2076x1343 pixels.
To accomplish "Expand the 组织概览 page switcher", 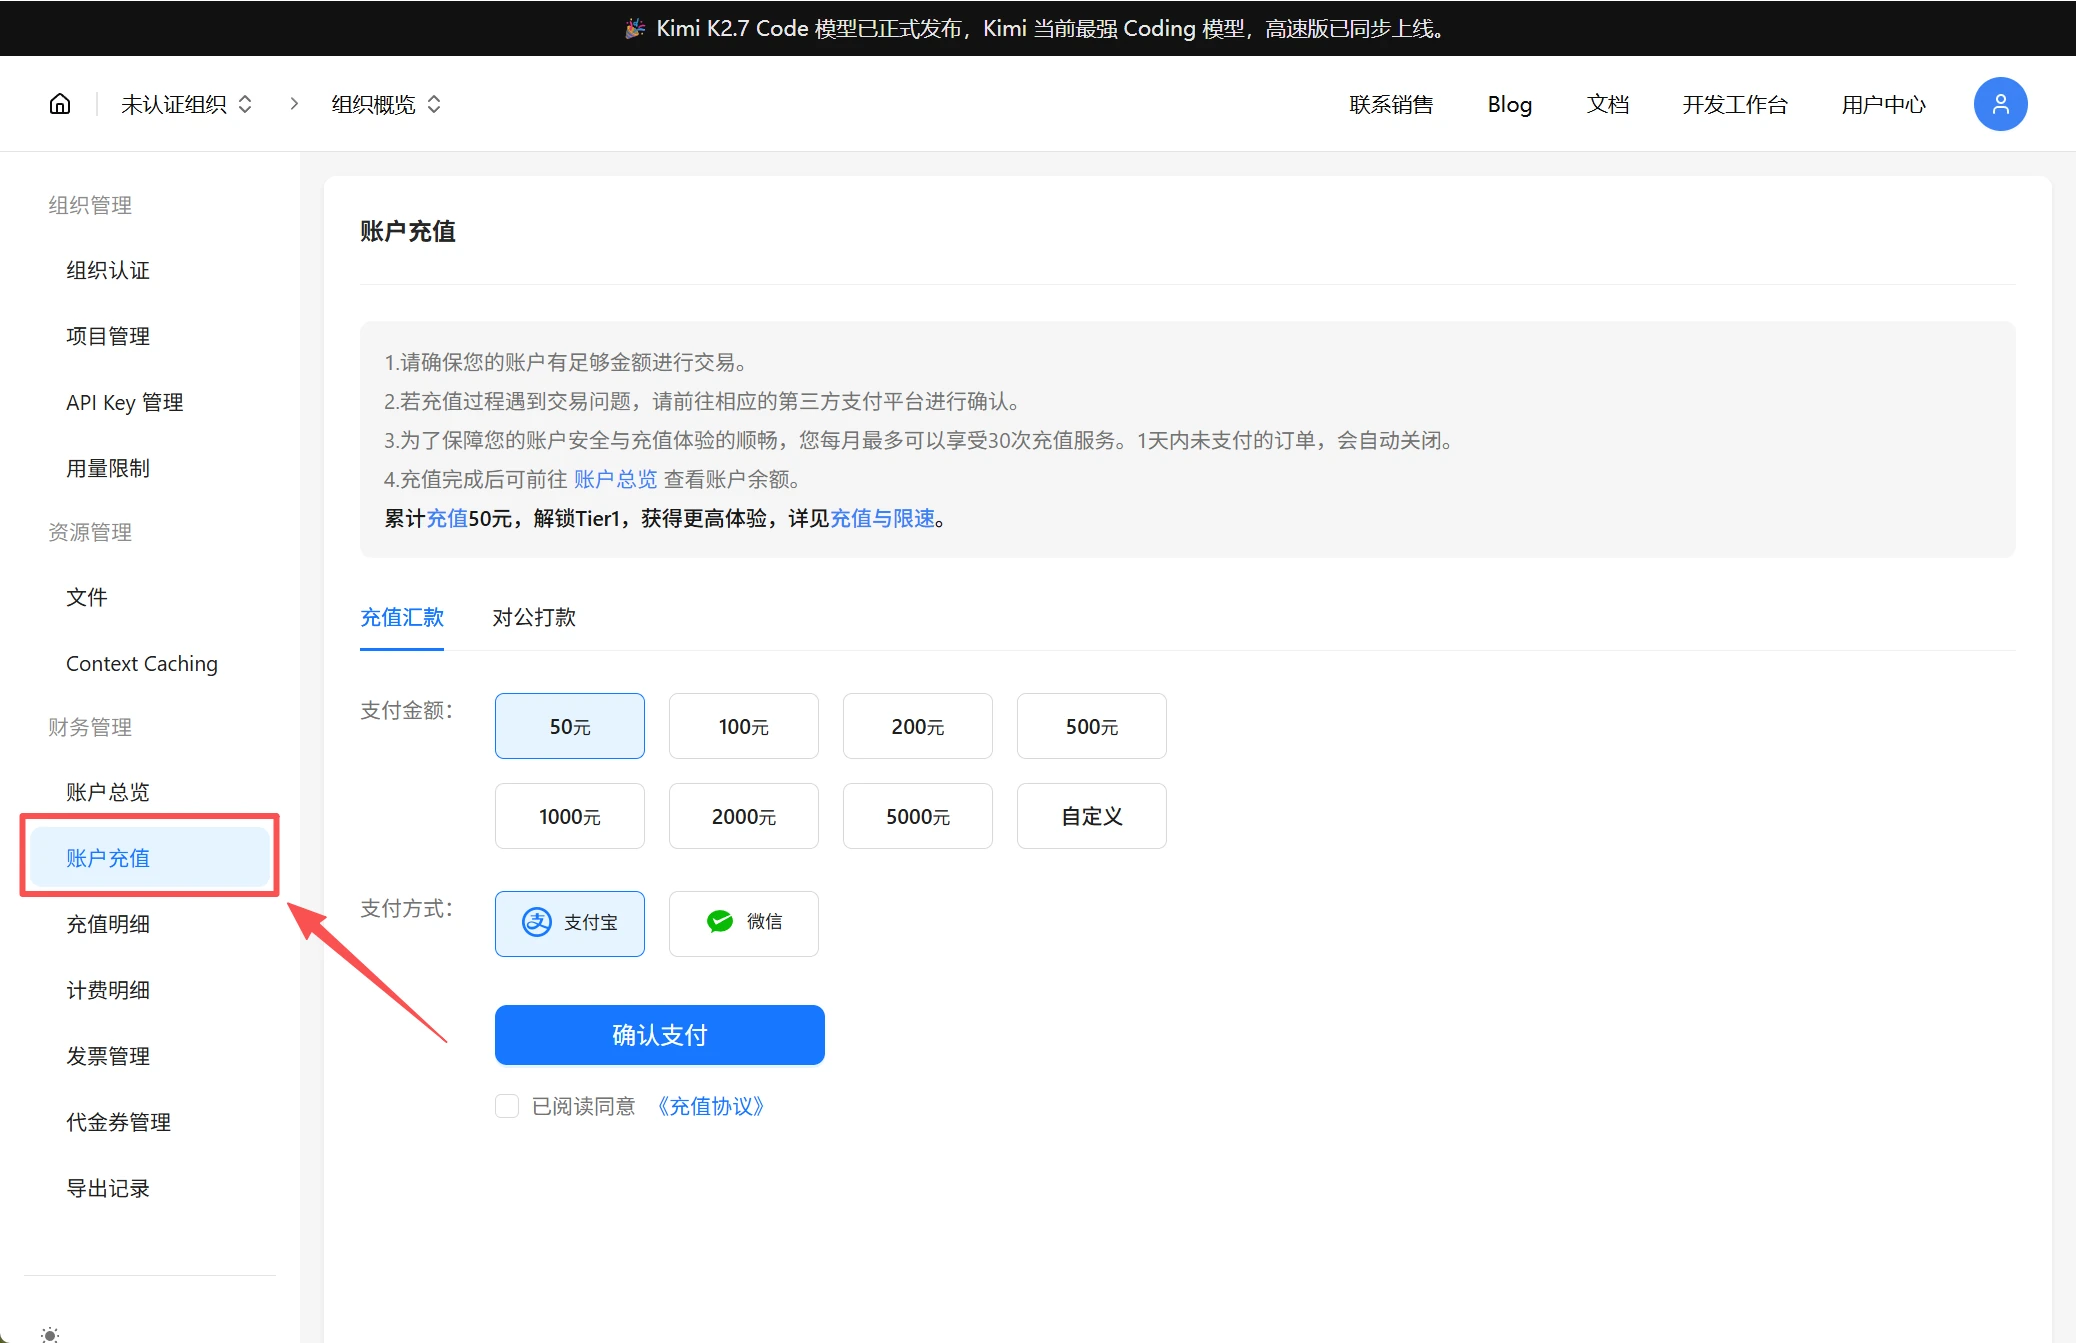I will (x=386, y=104).
